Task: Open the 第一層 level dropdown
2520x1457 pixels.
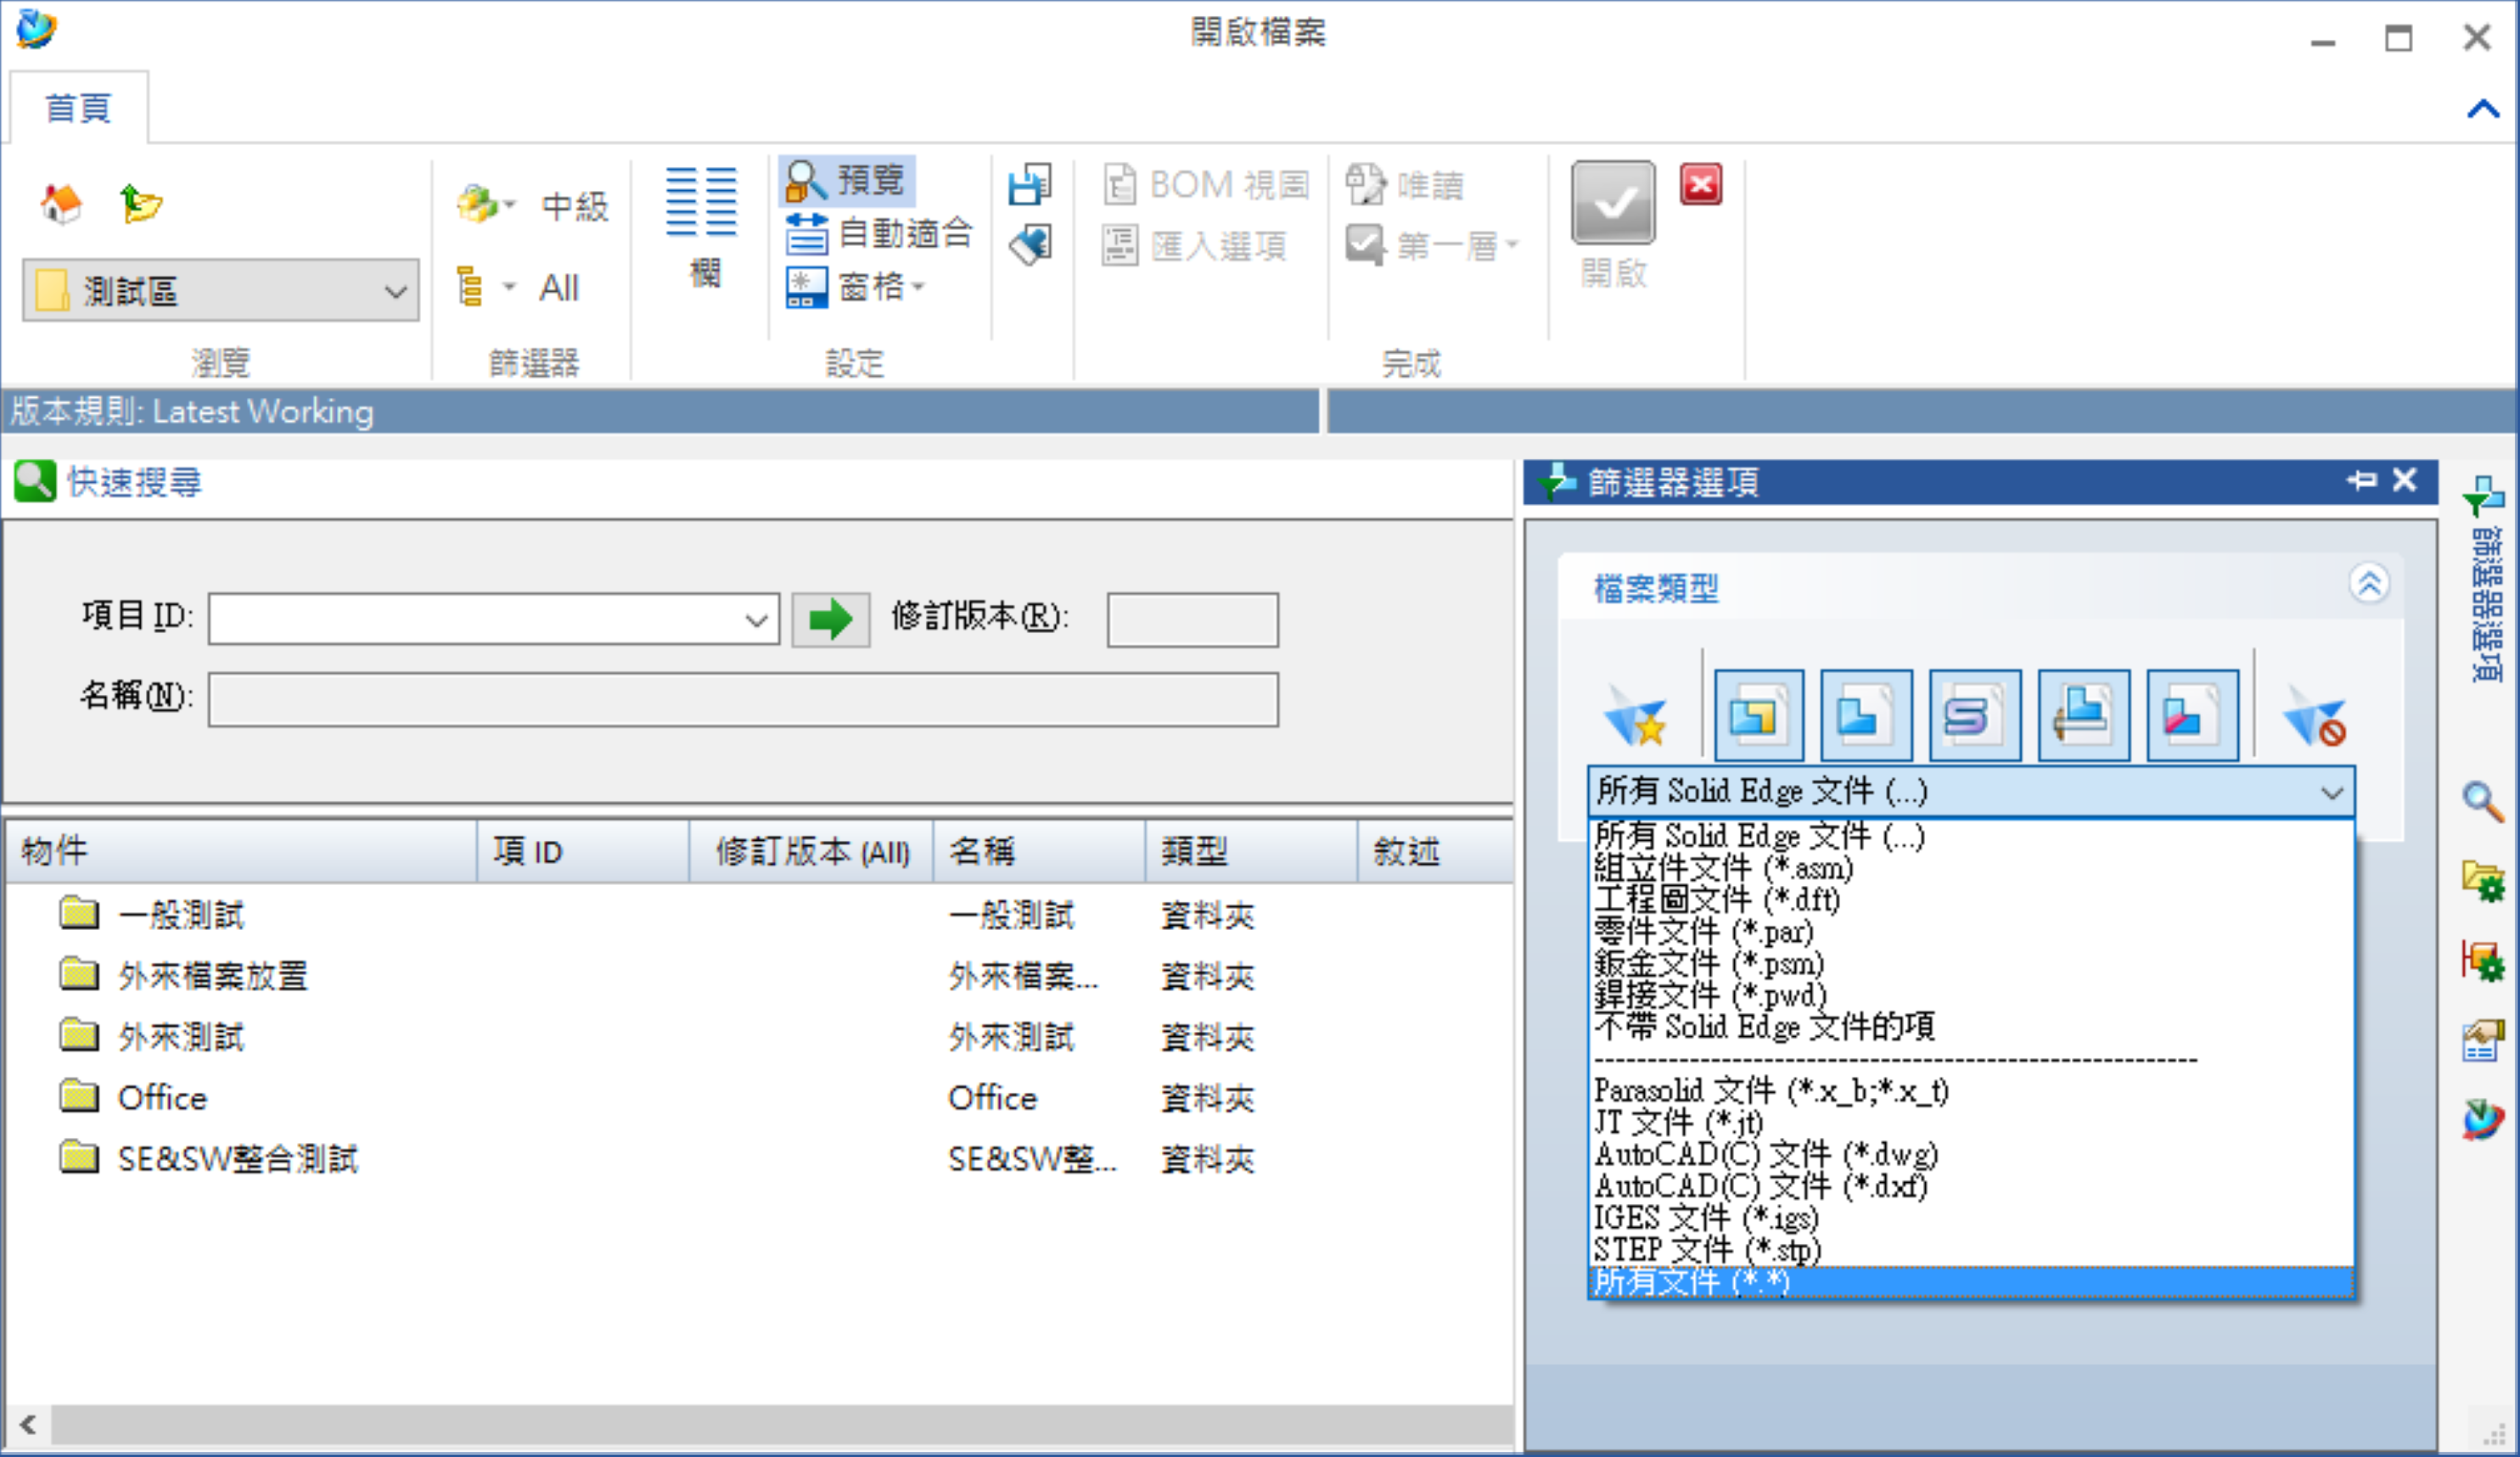Action: 1432,245
